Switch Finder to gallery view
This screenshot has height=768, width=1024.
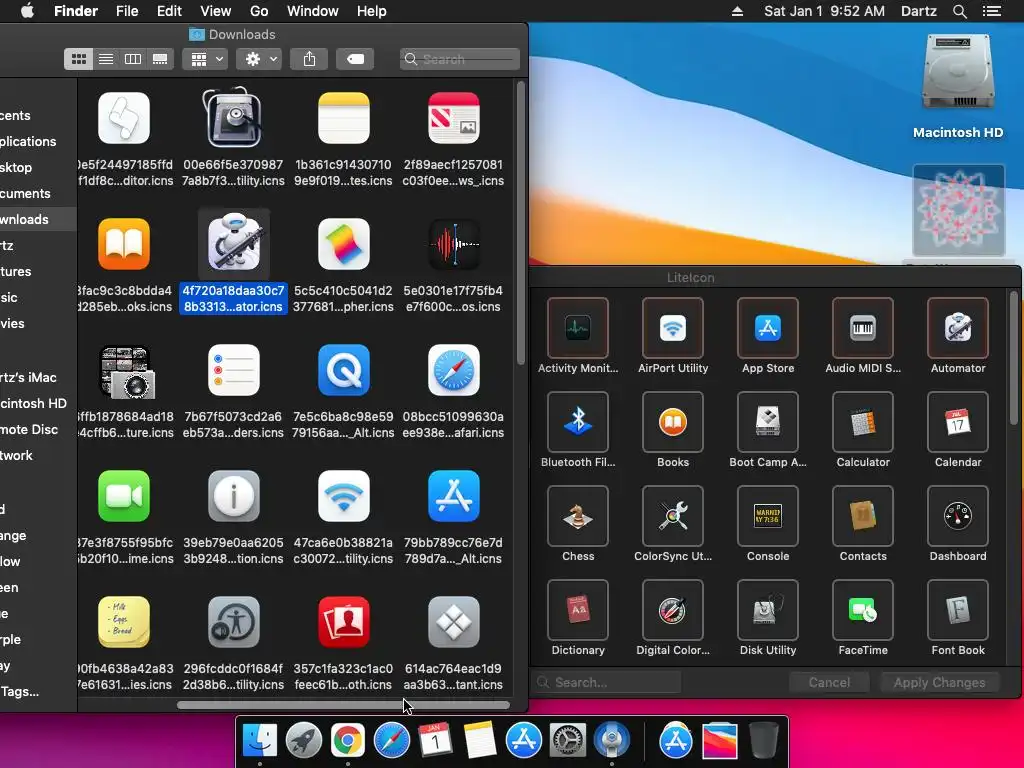(160, 59)
